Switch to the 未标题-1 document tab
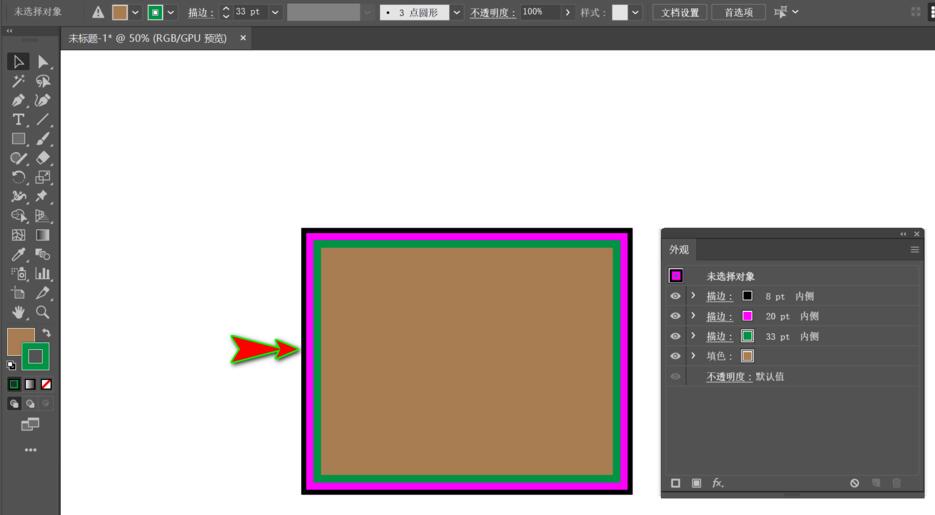 148,38
